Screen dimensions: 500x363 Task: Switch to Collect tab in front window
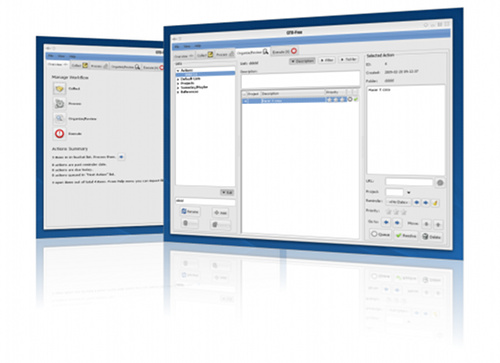204,55
